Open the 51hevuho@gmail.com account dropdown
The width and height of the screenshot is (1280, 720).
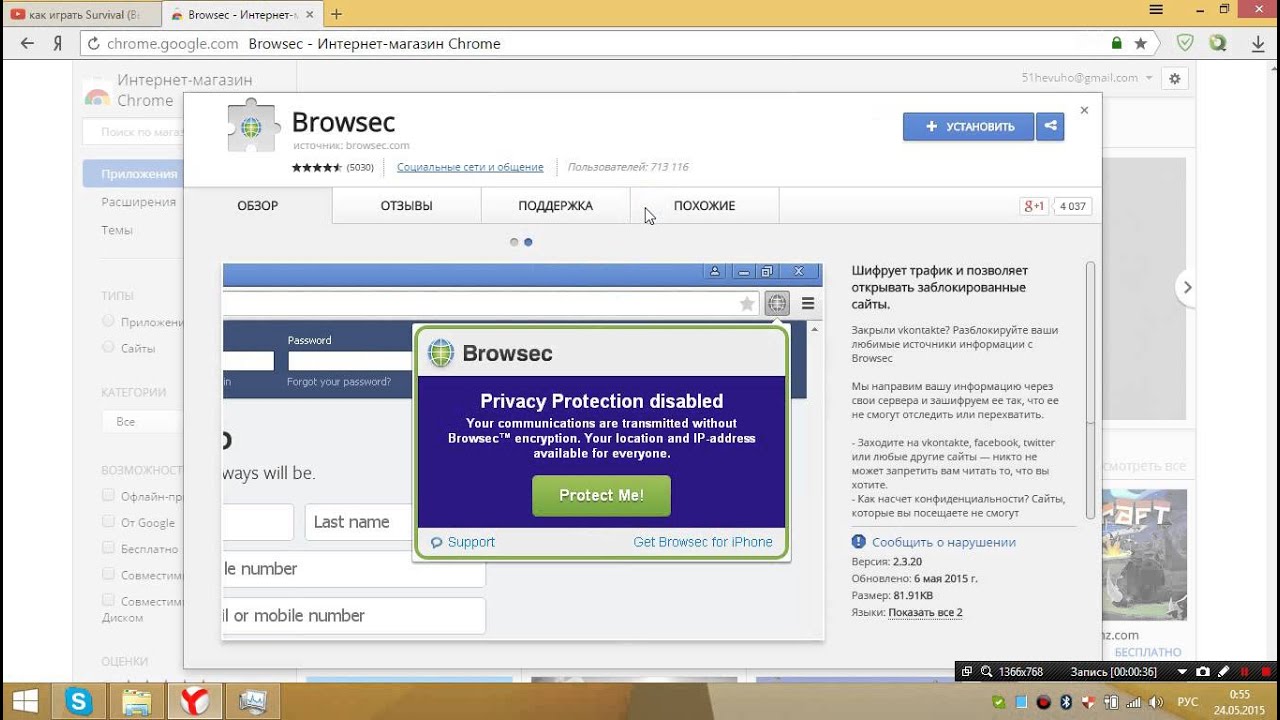1087,78
